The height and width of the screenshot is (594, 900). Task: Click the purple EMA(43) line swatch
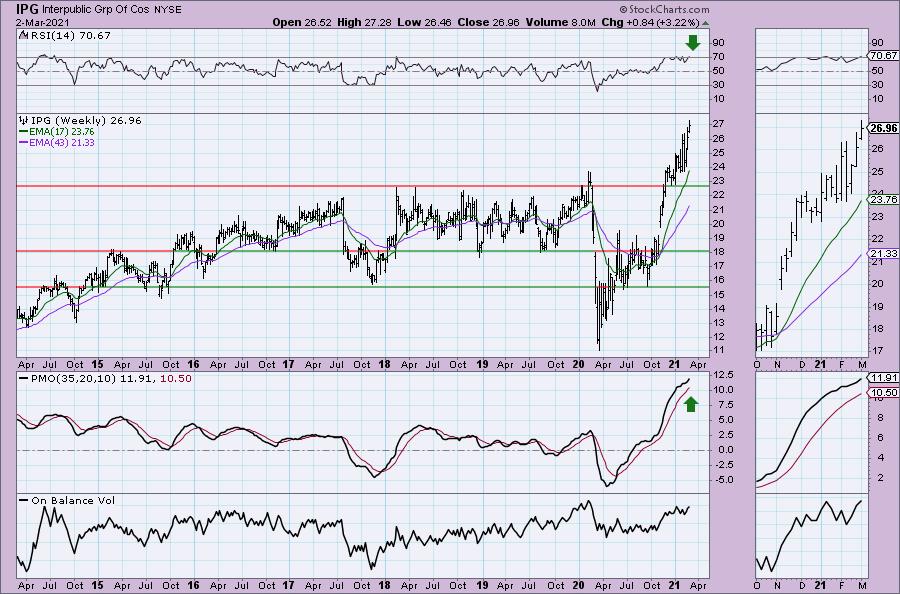tap(24, 142)
